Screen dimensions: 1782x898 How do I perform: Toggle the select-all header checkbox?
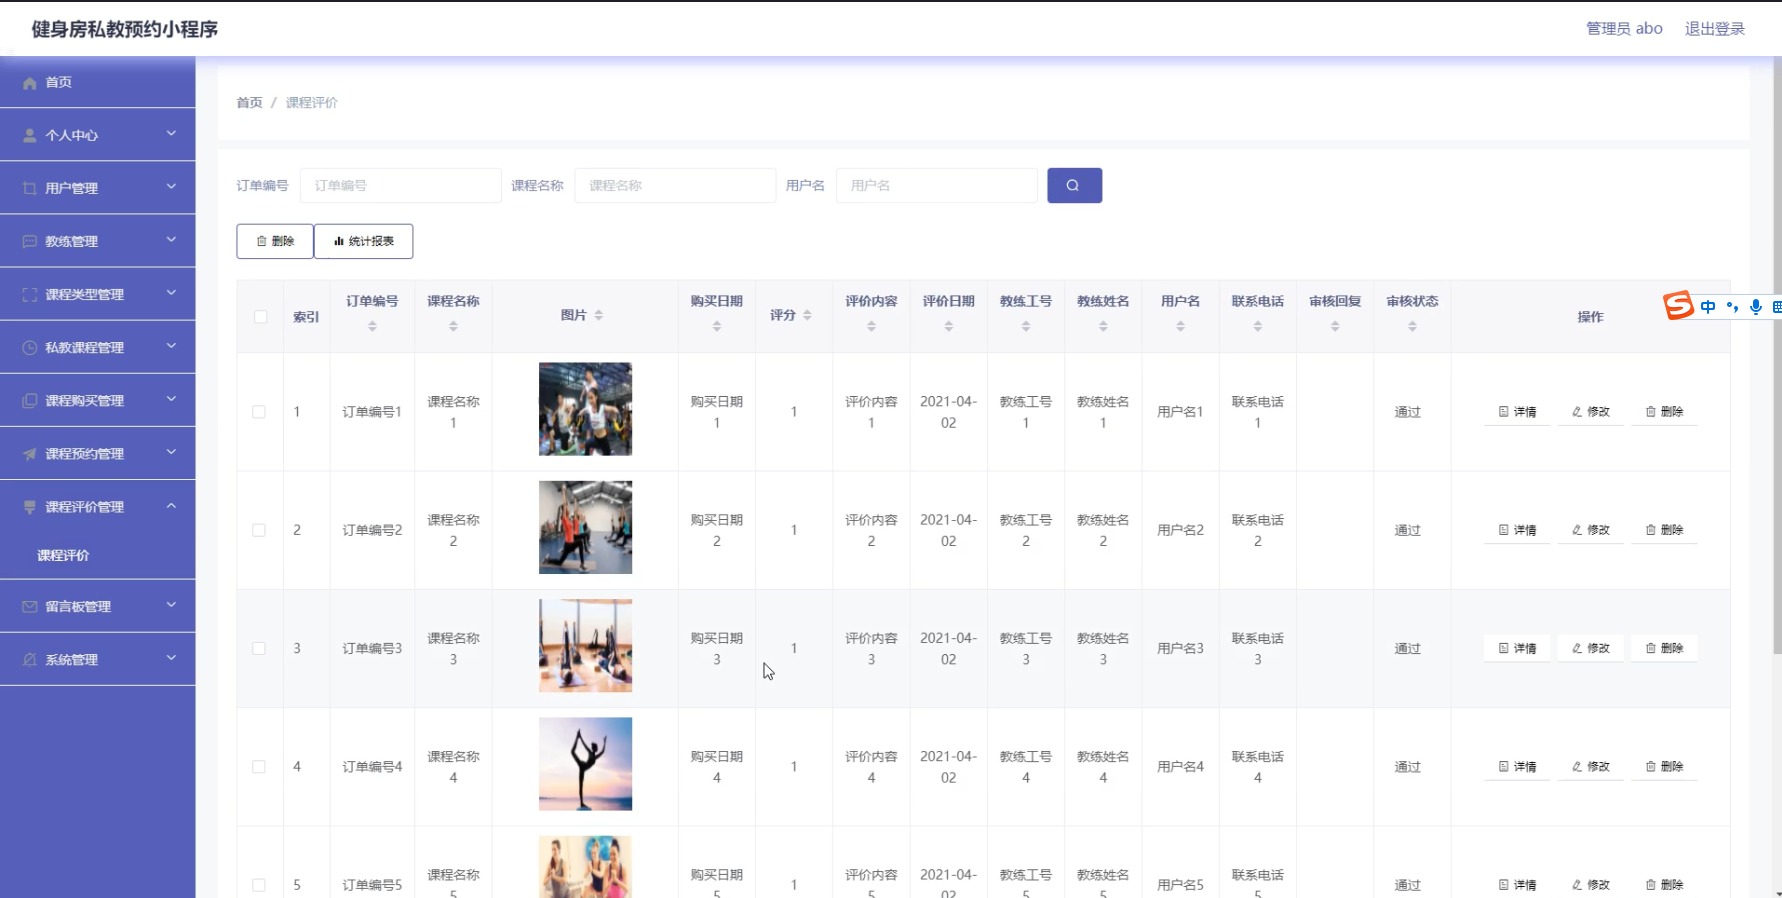tap(260, 316)
